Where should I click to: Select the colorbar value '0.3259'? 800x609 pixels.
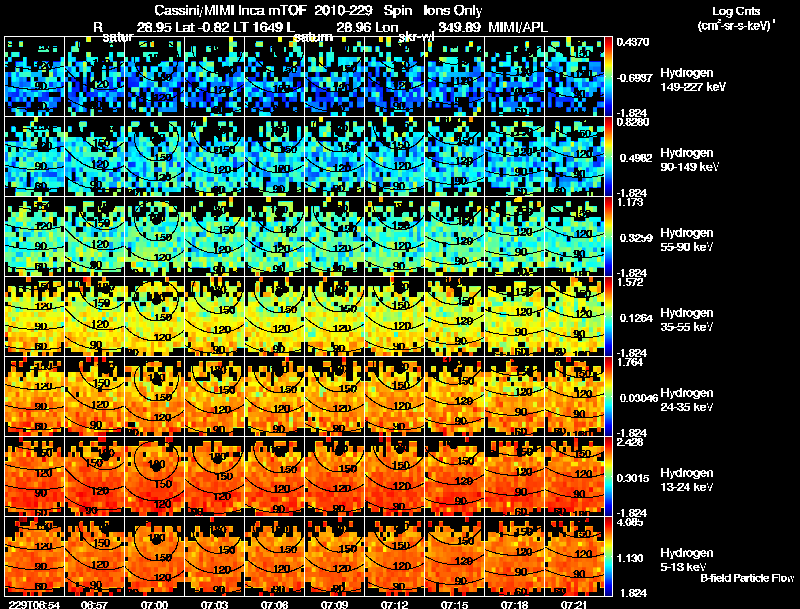point(636,238)
